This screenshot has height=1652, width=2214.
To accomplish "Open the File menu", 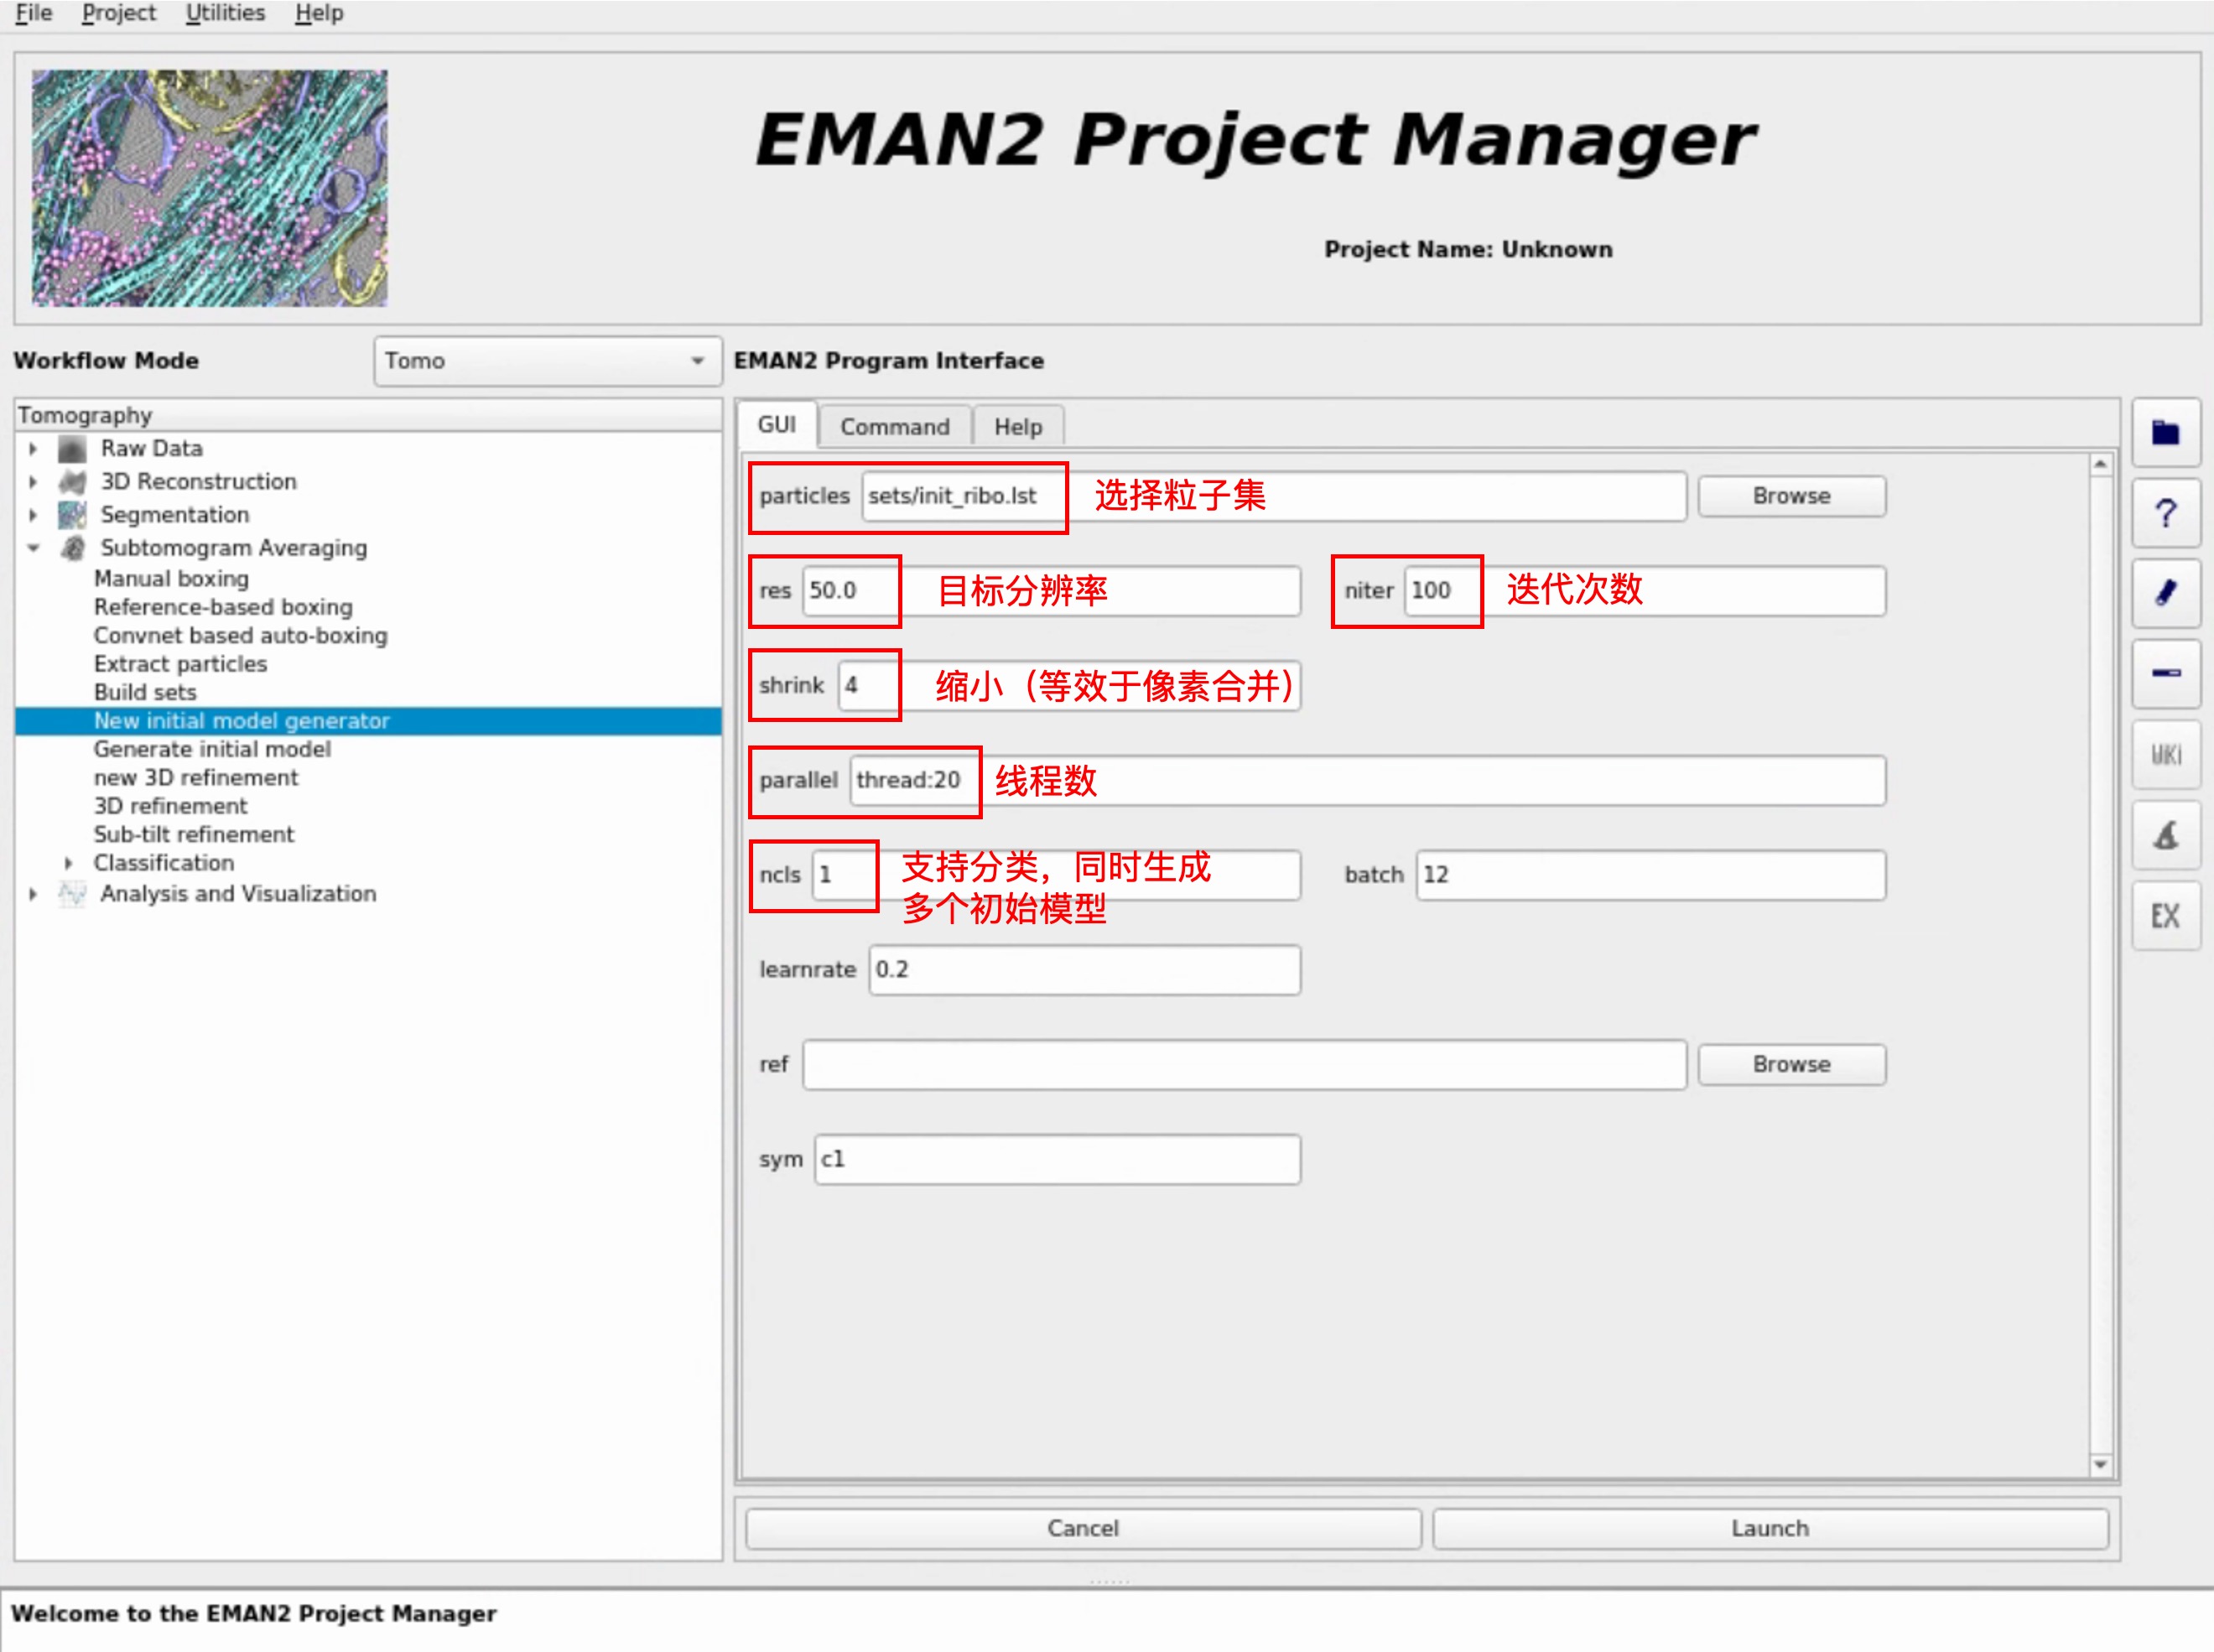I will [x=34, y=13].
